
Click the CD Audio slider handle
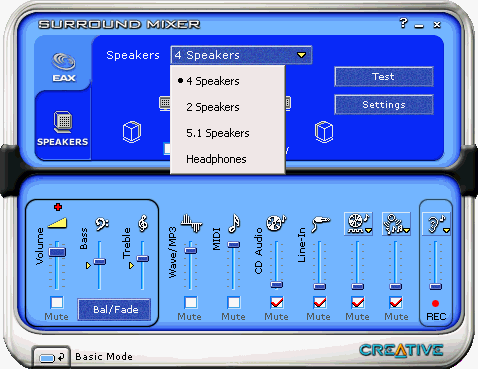tap(277, 285)
